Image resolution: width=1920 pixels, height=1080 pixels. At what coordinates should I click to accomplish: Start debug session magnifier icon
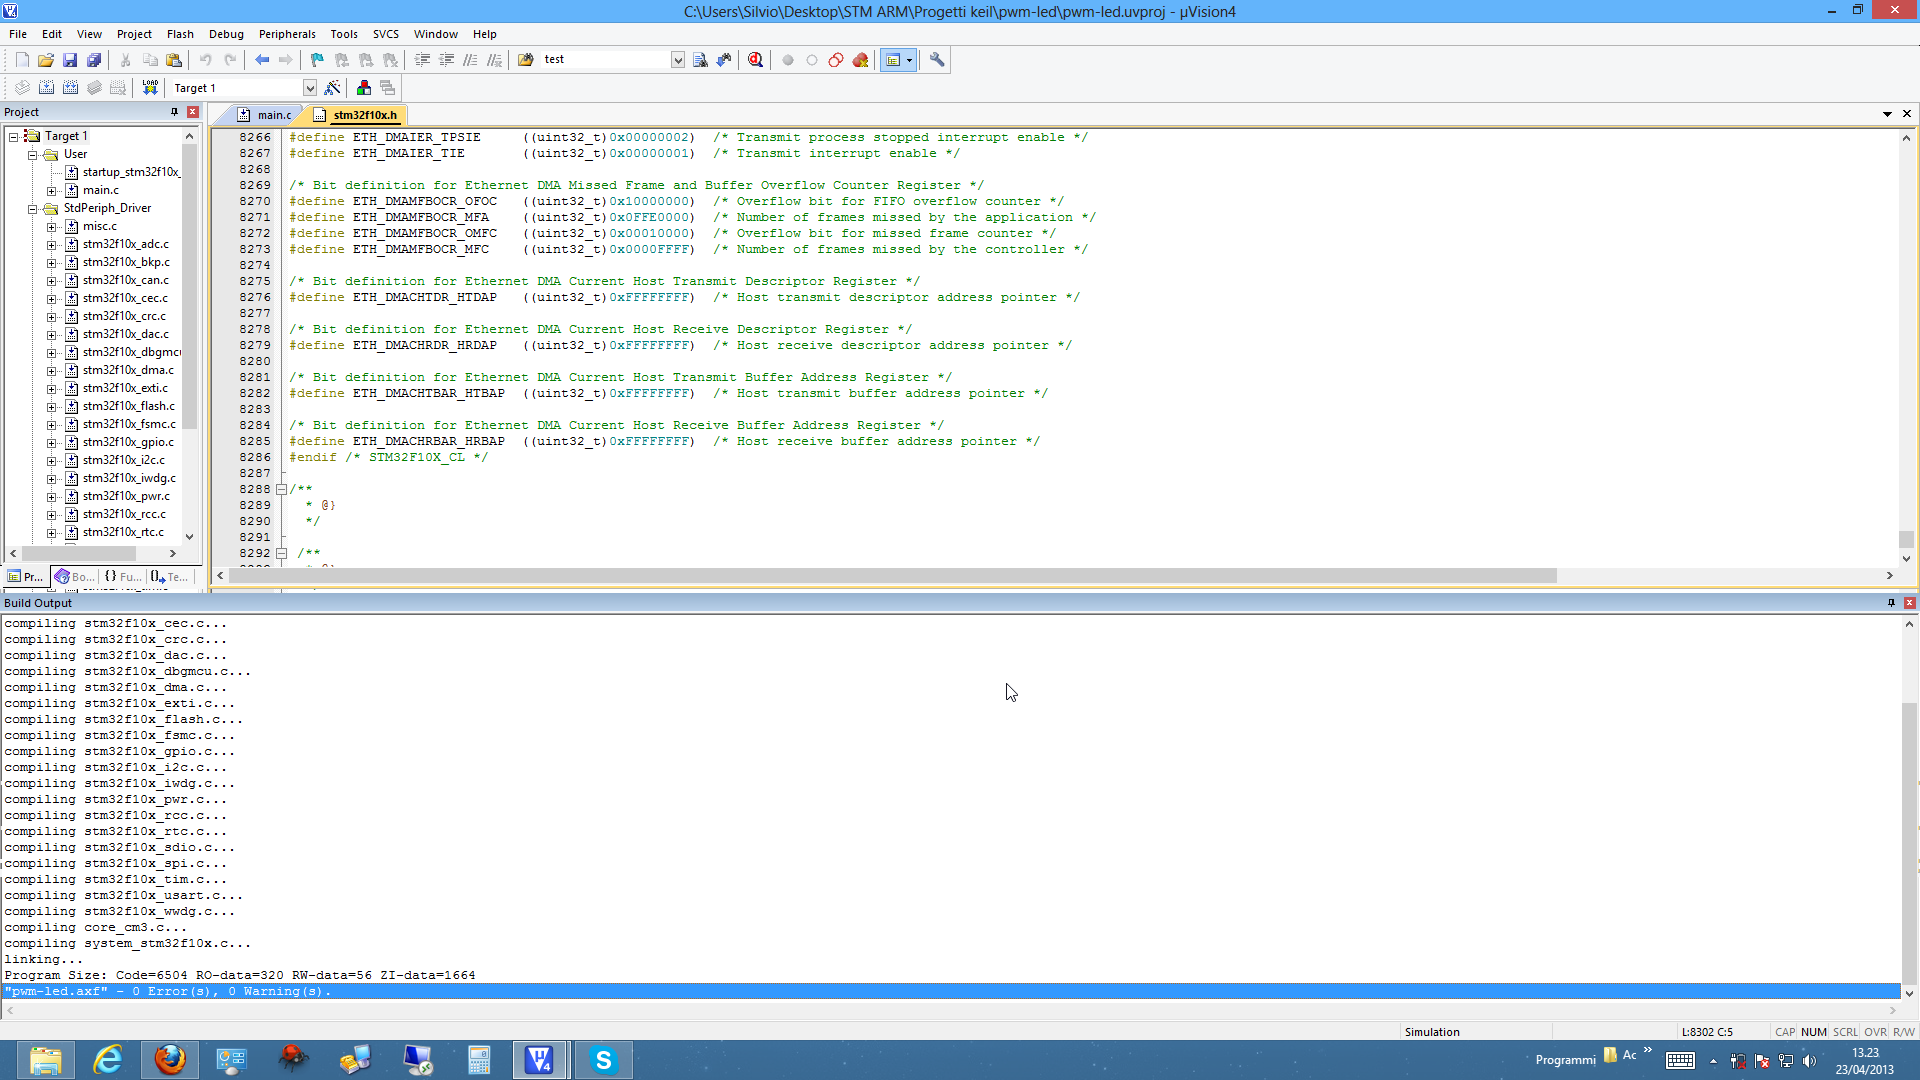[756, 60]
